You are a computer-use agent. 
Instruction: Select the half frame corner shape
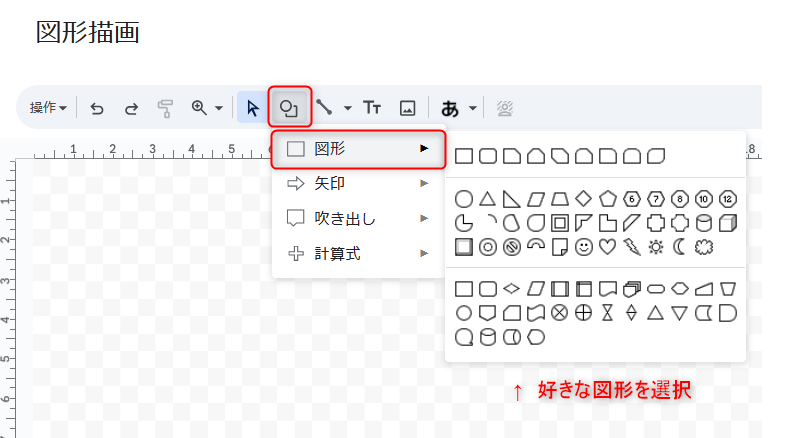[584, 223]
